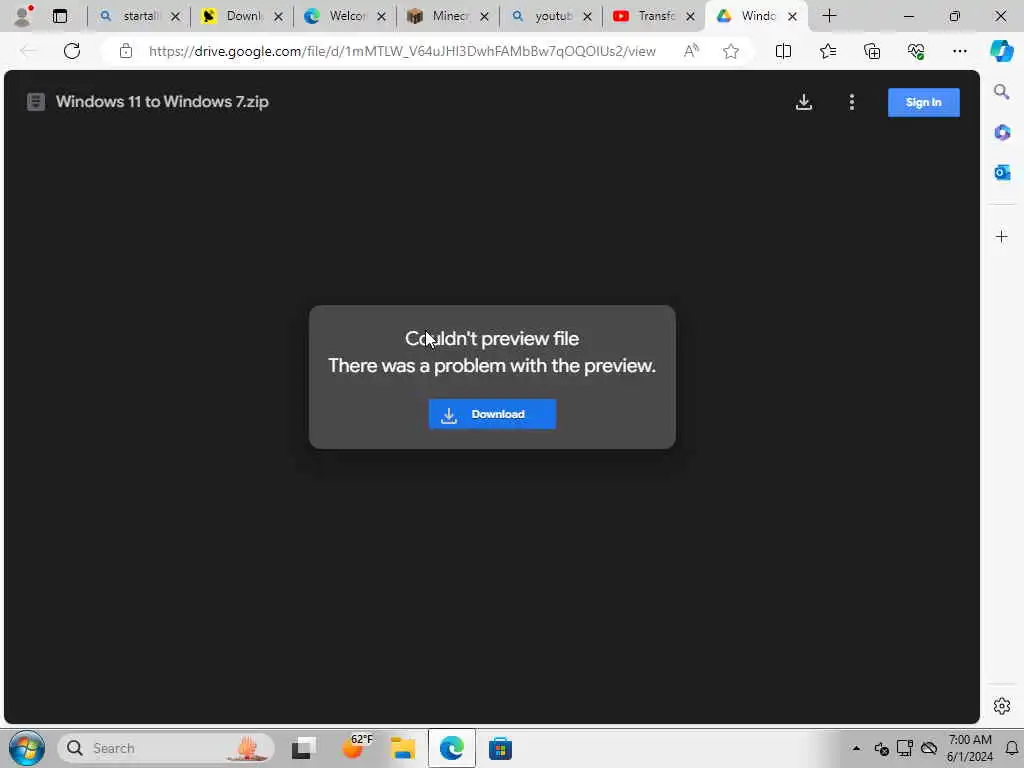Open sidebar settings gear icon
The width and height of the screenshot is (1024, 768).
click(x=1002, y=706)
